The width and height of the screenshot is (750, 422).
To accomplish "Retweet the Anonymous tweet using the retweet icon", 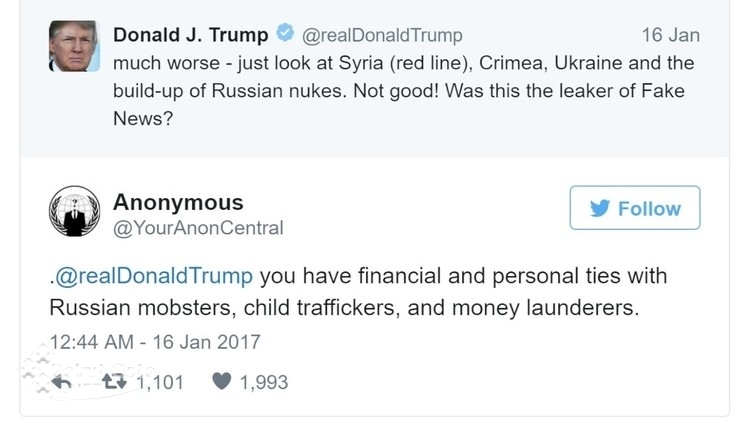I will point(118,382).
